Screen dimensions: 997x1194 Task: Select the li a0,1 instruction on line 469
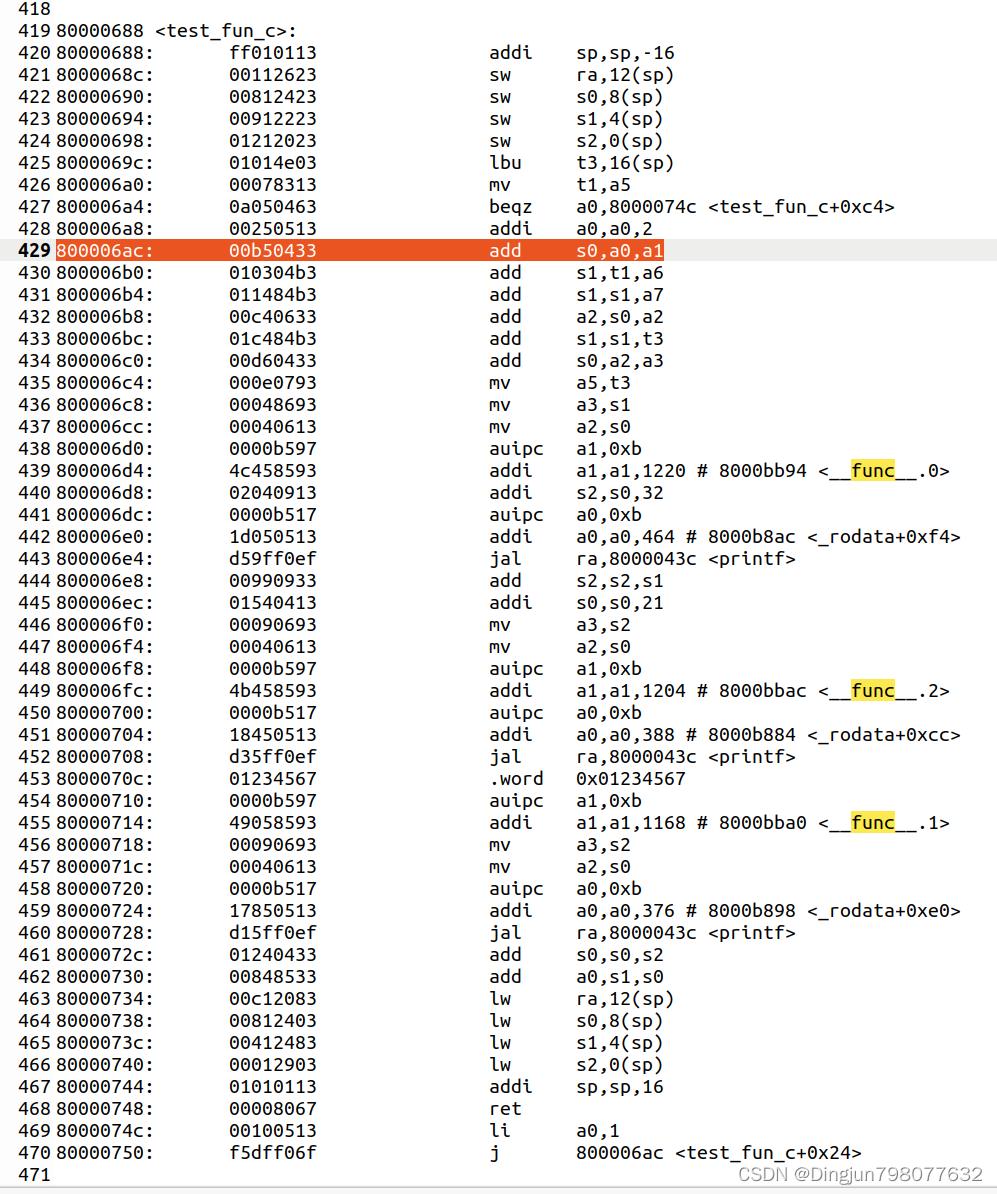[540, 1131]
